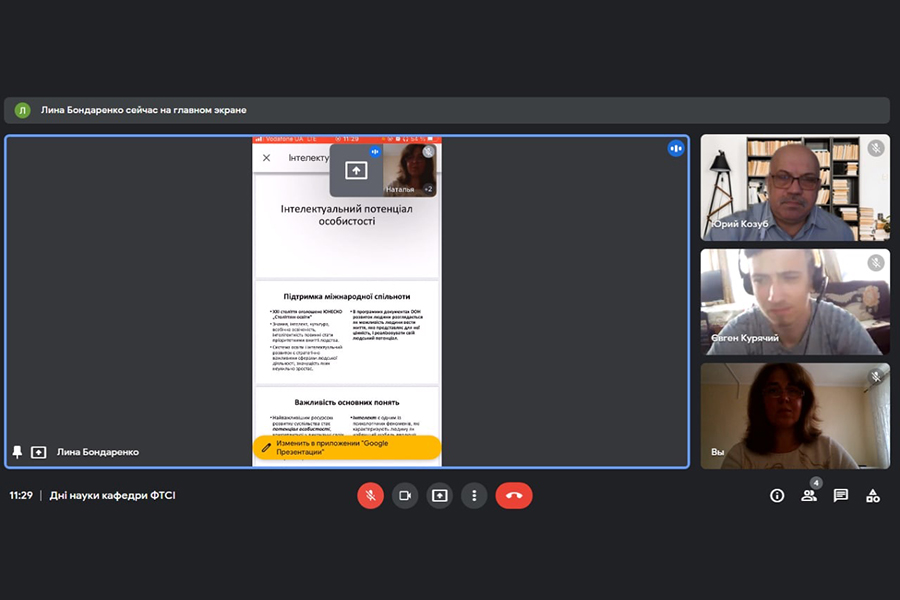Turn off the camera button
This screenshot has height=600, width=900.
[405, 496]
